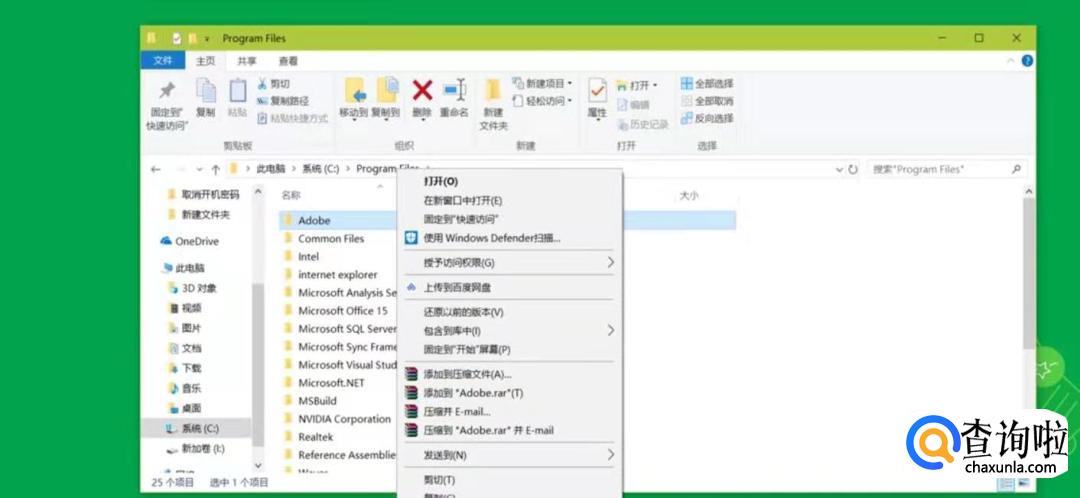Image resolution: width=1080 pixels, height=498 pixels.
Task: Select the Microsoft Office 15 folder
Action: pos(342,311)
